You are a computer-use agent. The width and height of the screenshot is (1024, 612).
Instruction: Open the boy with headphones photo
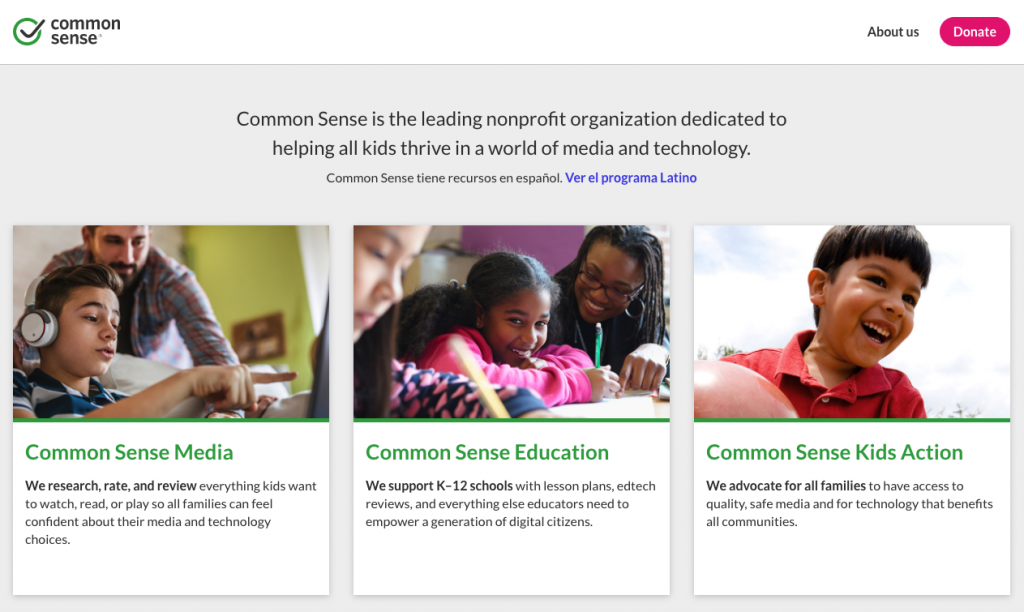coord(171,321)
